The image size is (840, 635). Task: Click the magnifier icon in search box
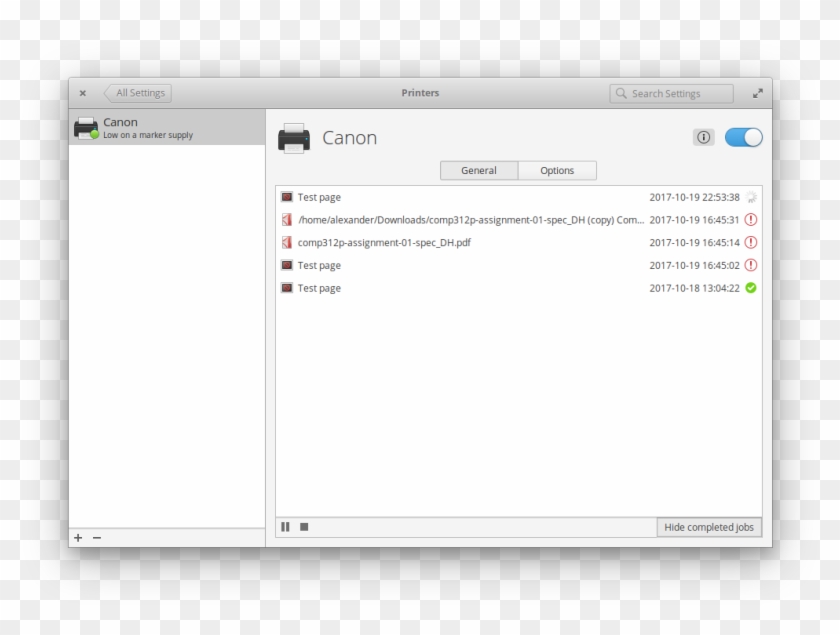pyautogui.click(x=621, y=93)
